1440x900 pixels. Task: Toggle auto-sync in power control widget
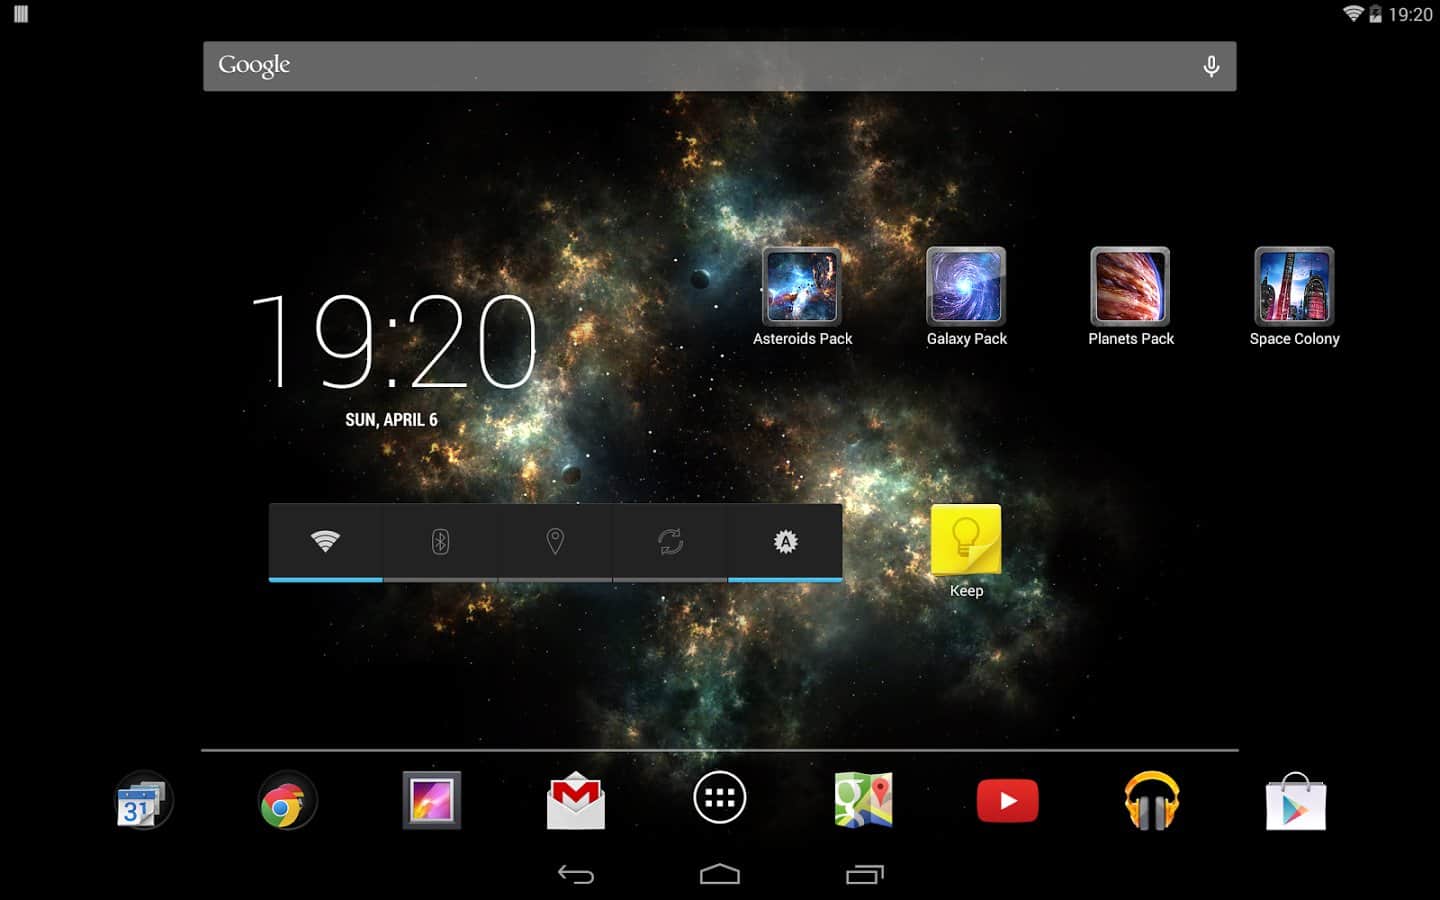[x=670, y=542]
